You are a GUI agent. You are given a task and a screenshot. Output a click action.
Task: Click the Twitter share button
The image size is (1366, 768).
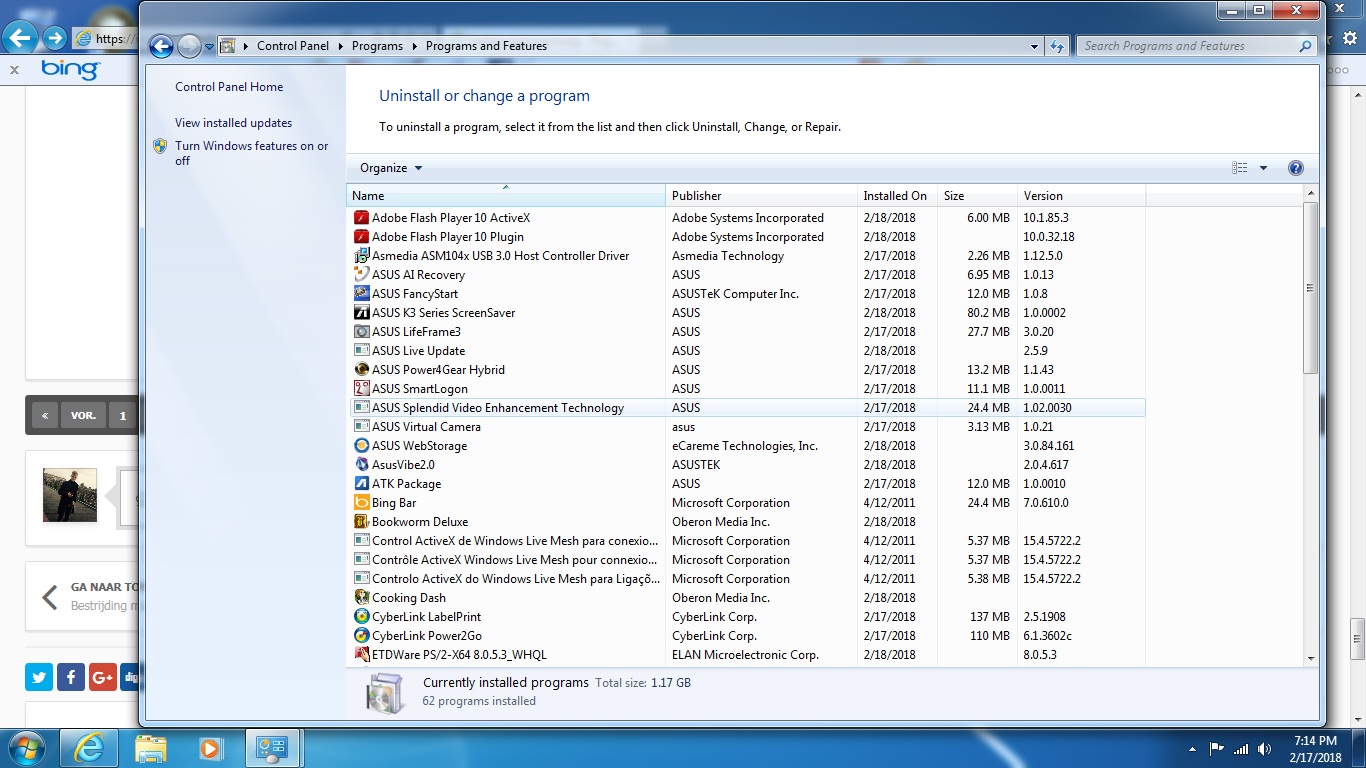(x=39, y=677)
